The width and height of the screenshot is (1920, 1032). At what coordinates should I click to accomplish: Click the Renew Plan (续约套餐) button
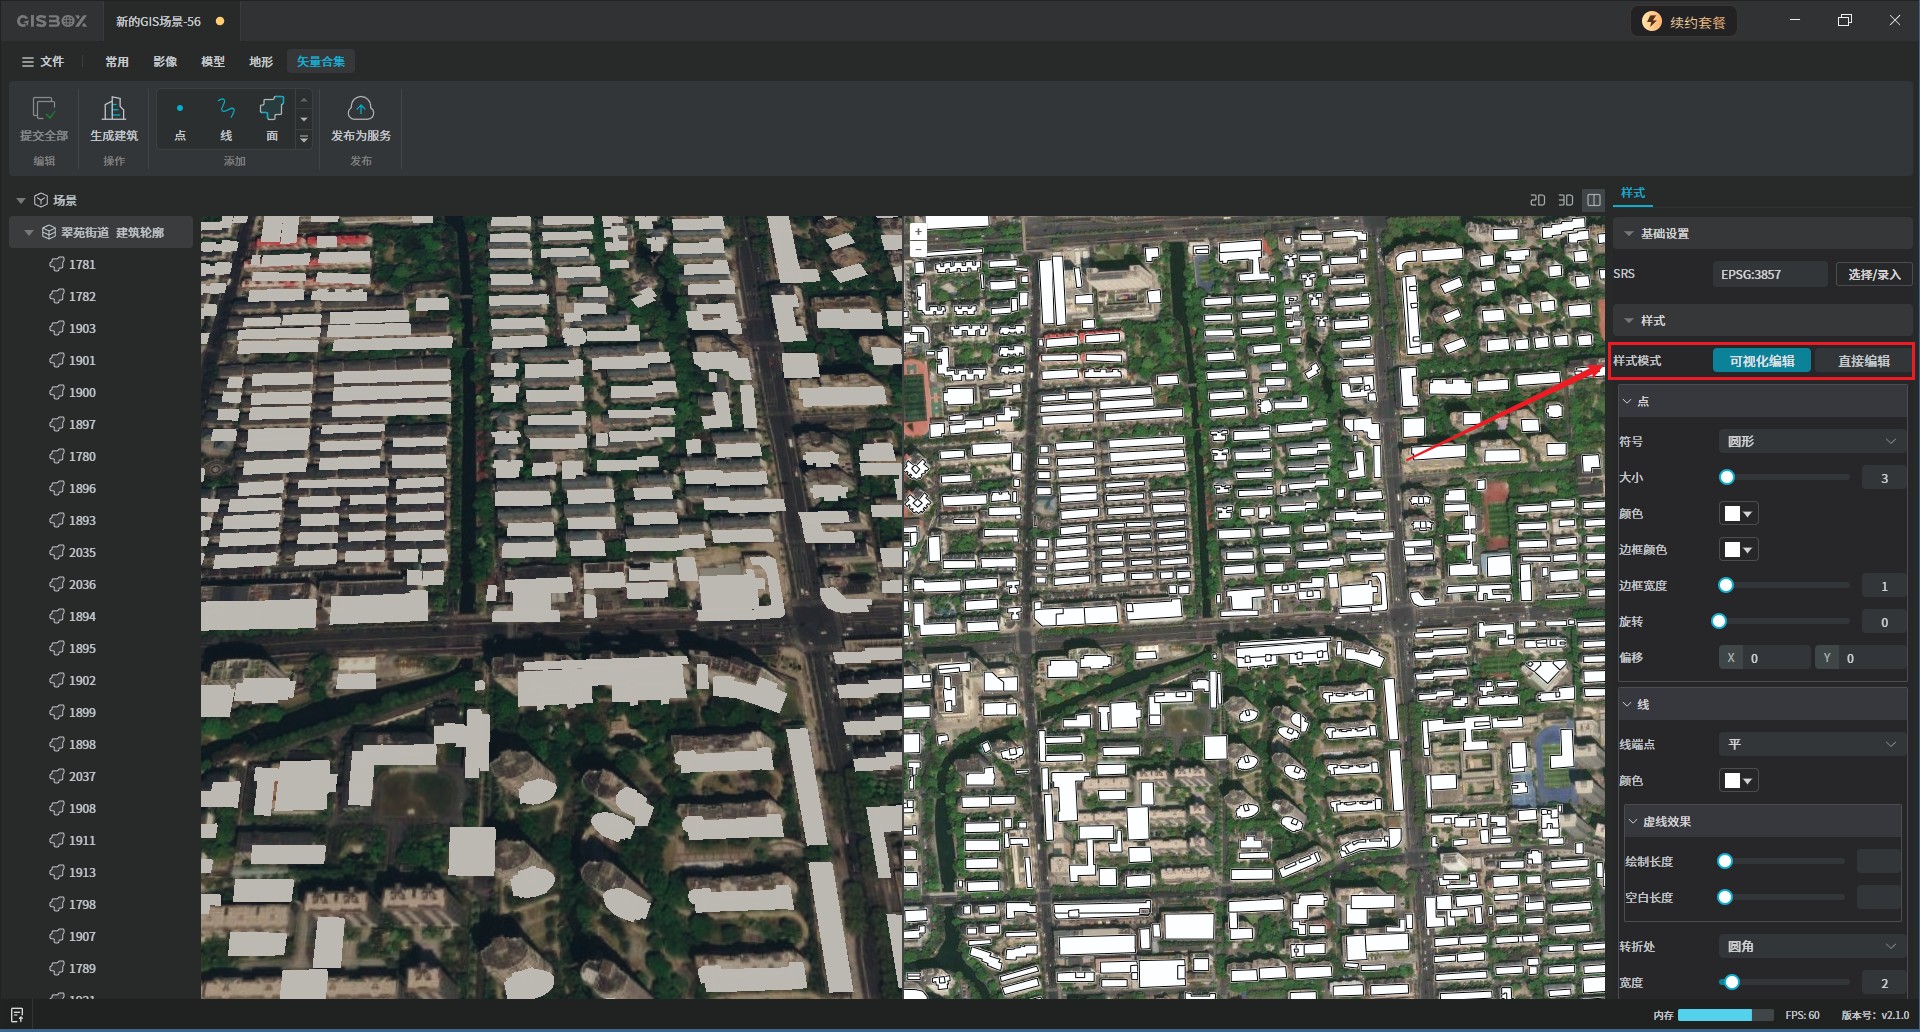point(1685,22)
